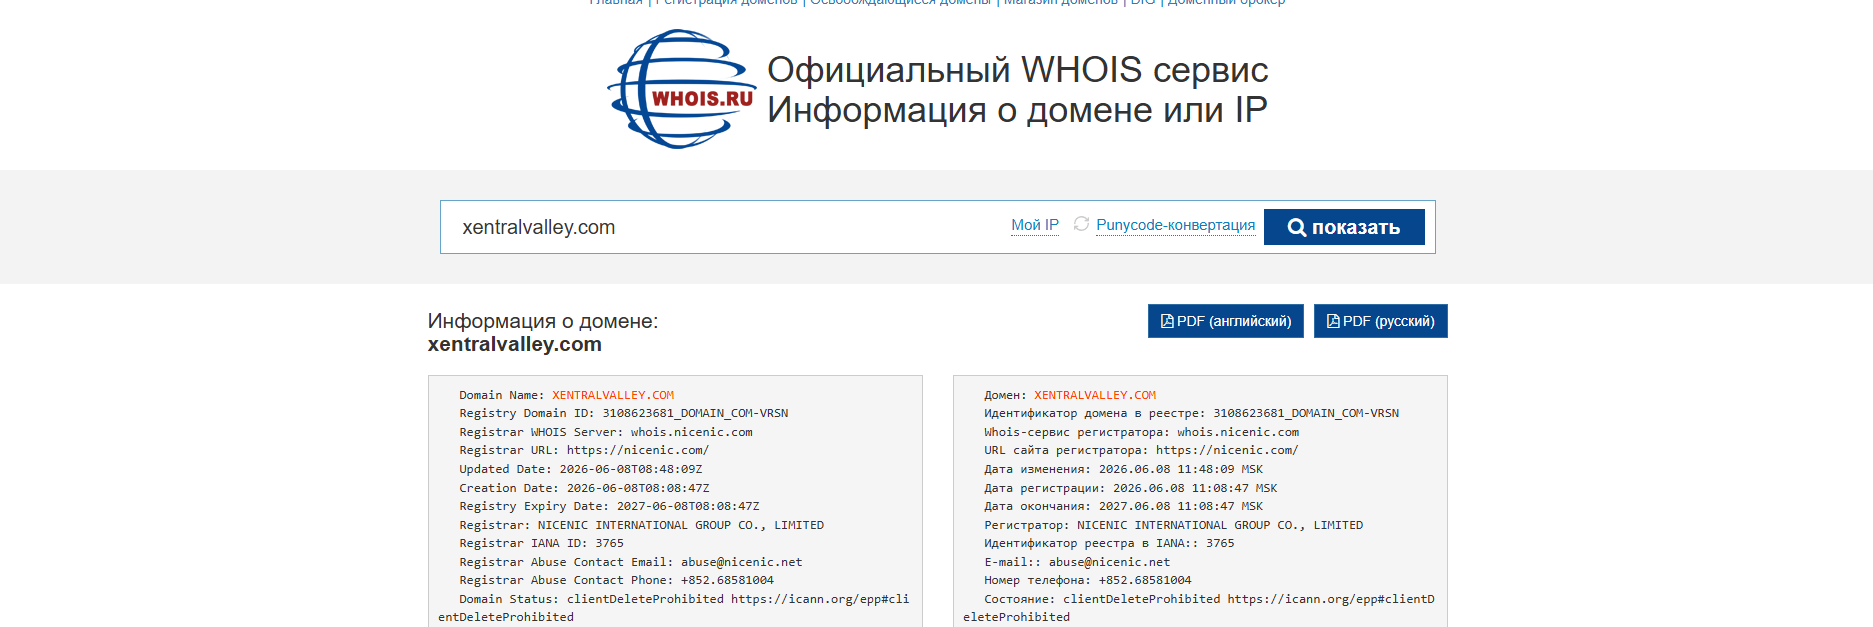Image resolution: width=1873 pixels, height=627 pixels.
Task: Click the Creation Date row
Action: [x=584, y=488]
